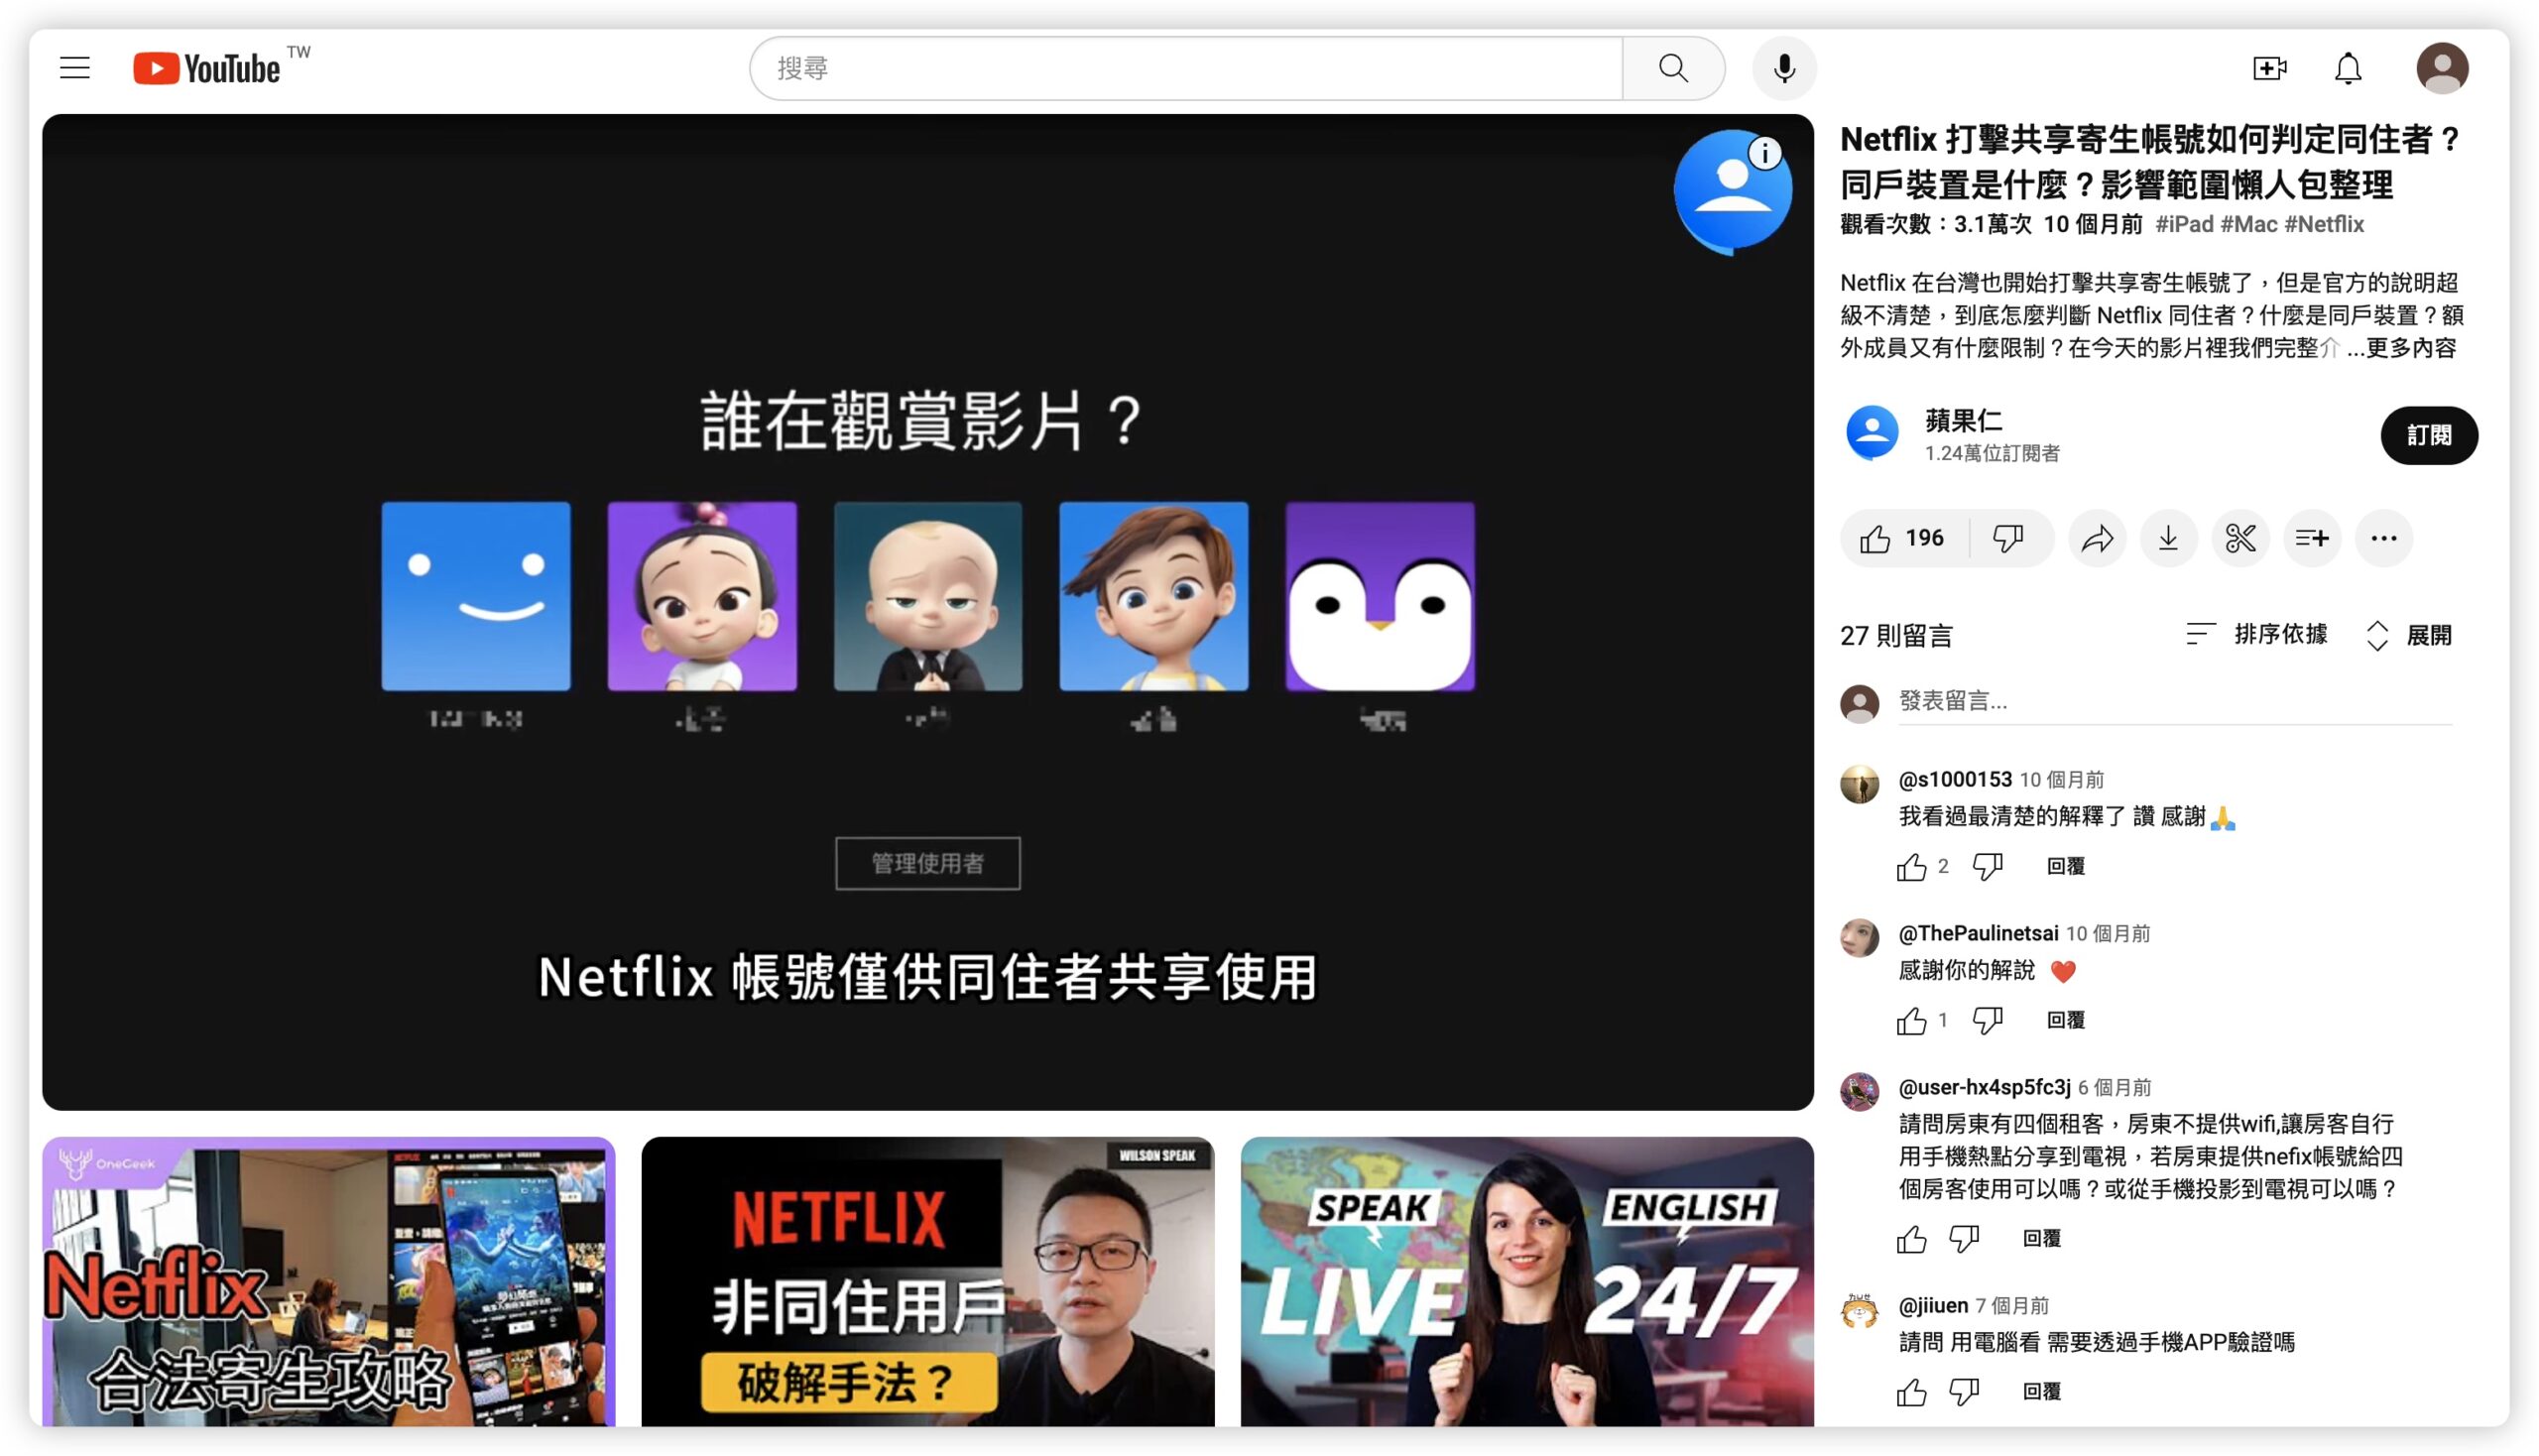Dislike the @ThePaulinetsai comment
This screenshot has width=2539, height=1456.
[1987, 1021]
